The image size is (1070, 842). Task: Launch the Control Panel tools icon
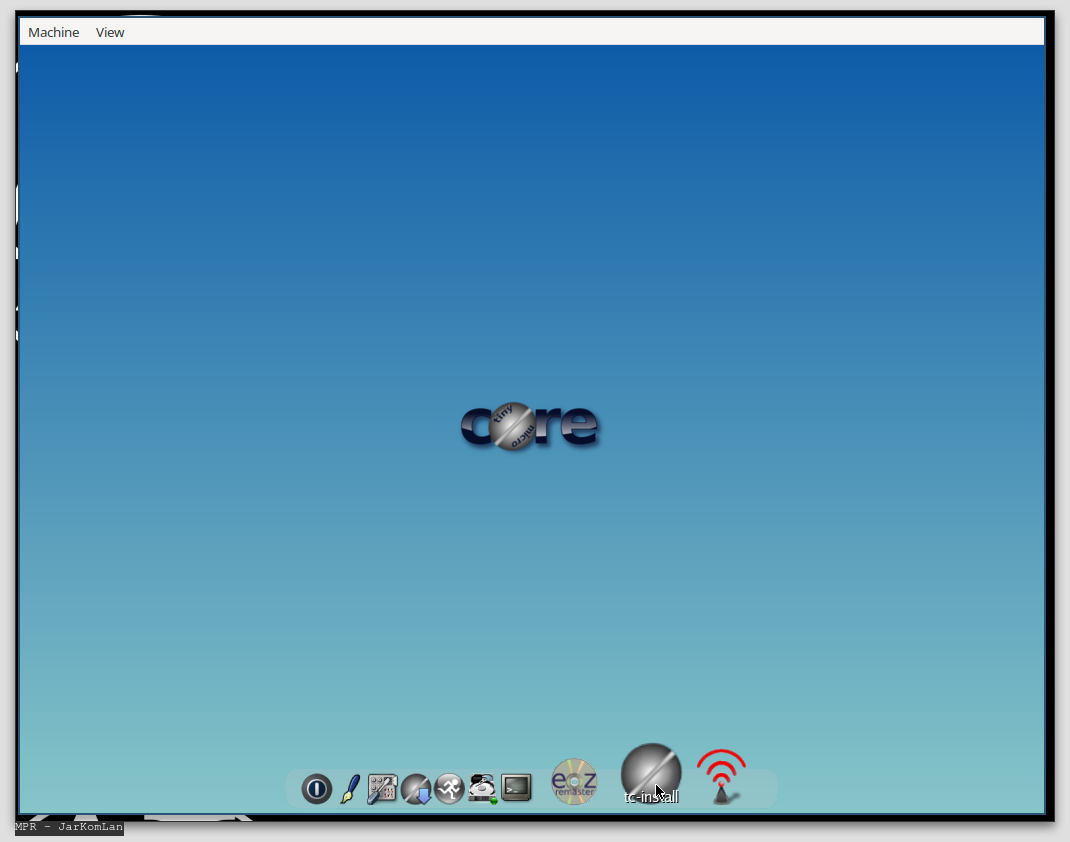click(381, 787)
